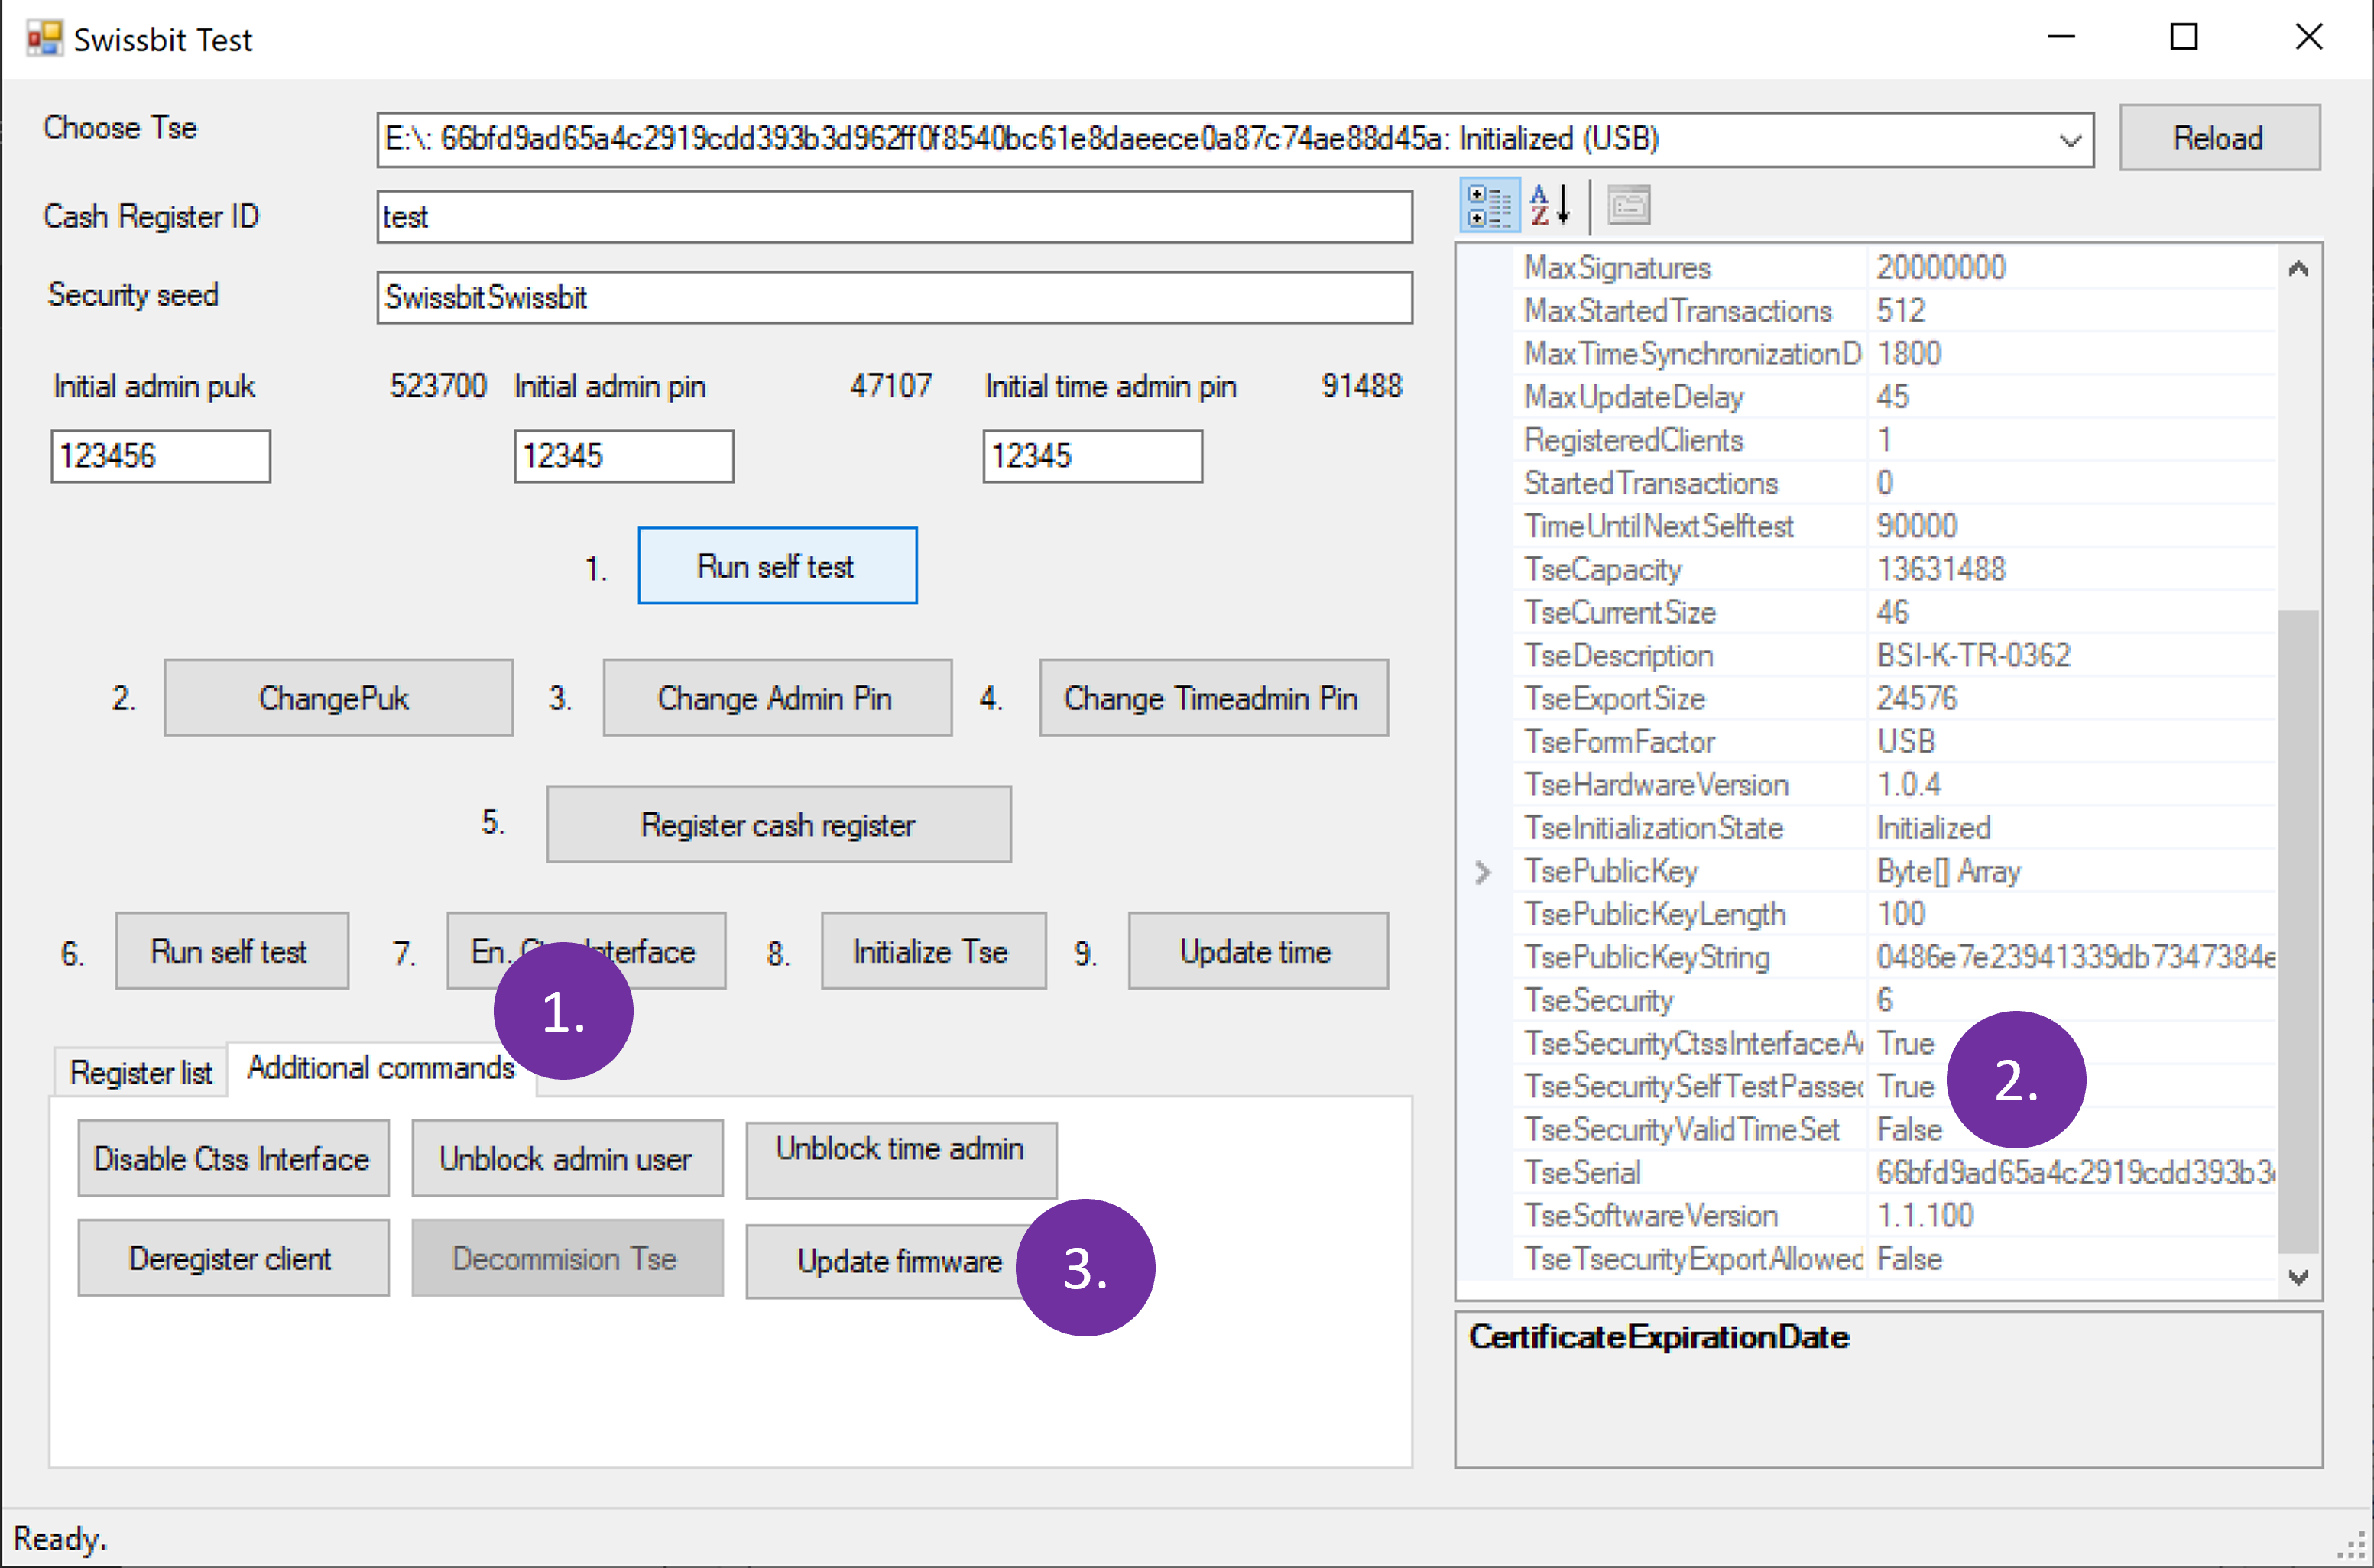This screenshot has width=2374, height=1568.
Task: Click the Update time button
Action: 1258,951
